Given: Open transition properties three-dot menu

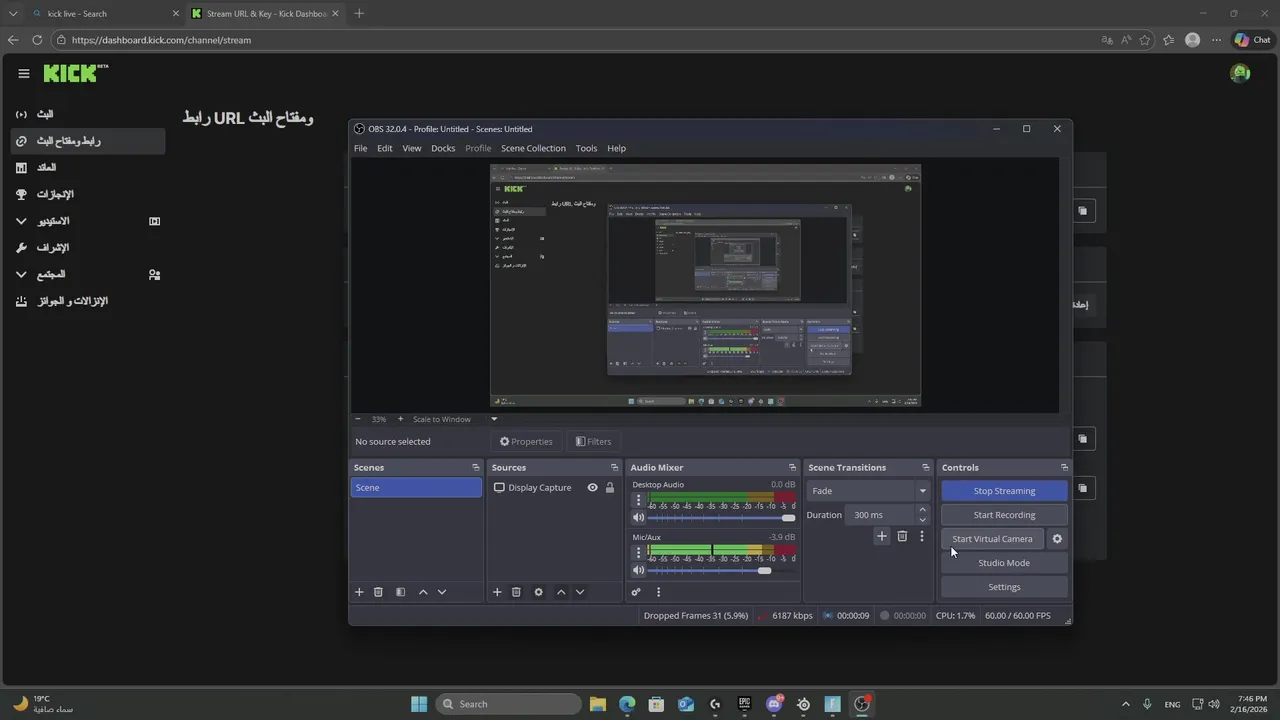Looking at the screenshot, I should pos(922,536).
